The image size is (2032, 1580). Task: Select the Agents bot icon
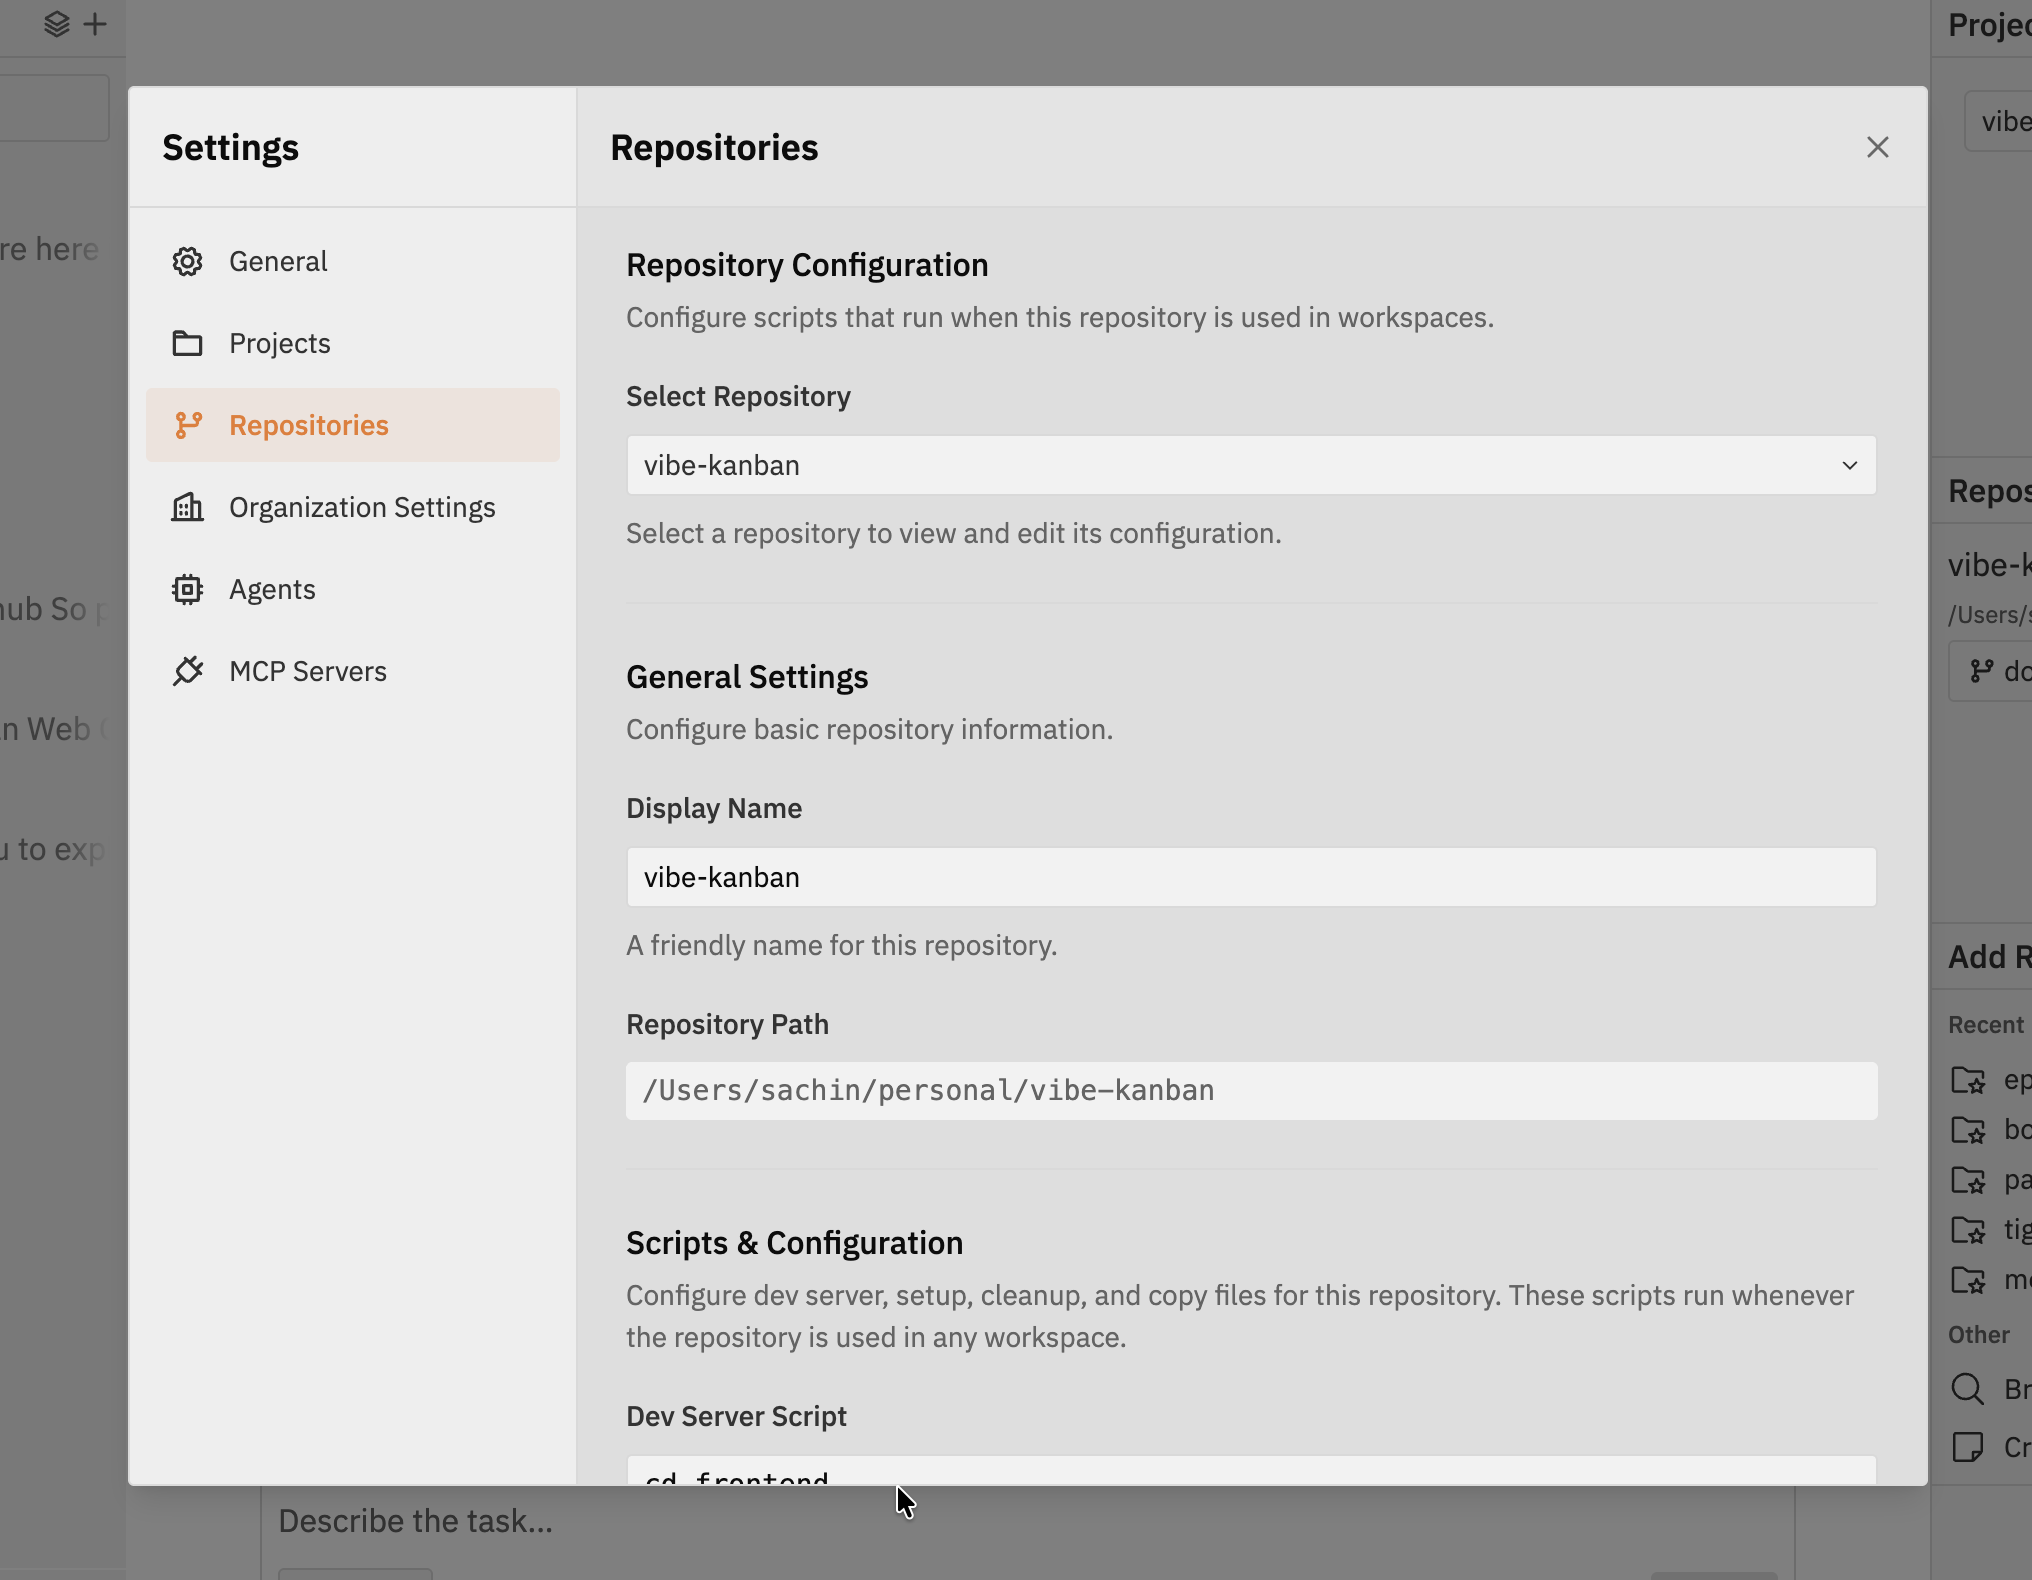pyautogui.click(x=188, y=589)
